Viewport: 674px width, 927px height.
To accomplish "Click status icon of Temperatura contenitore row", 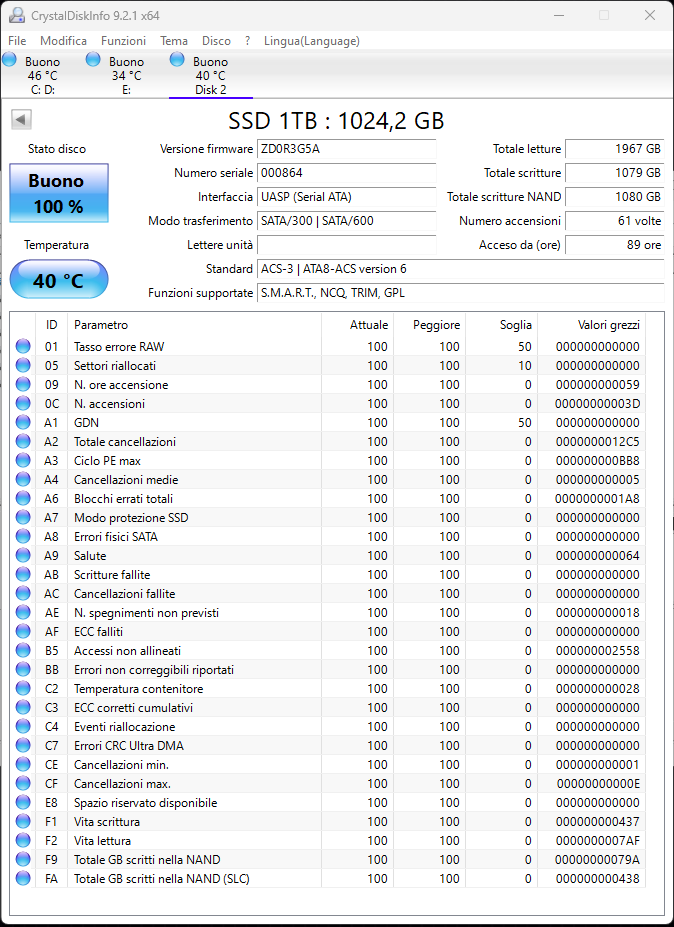I will point(23,689).
